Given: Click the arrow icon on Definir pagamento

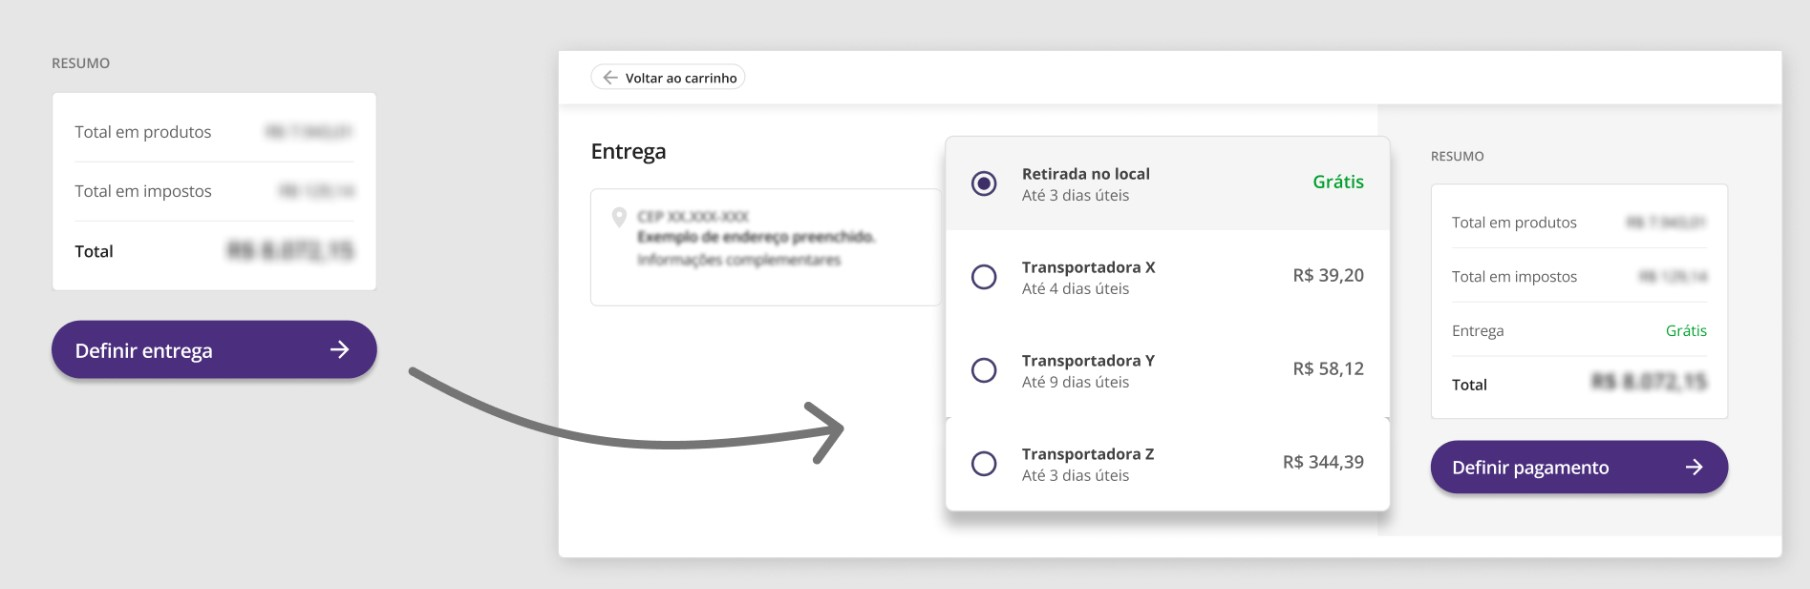Looking at the screenshot, I should click(x=1694, y=467).
